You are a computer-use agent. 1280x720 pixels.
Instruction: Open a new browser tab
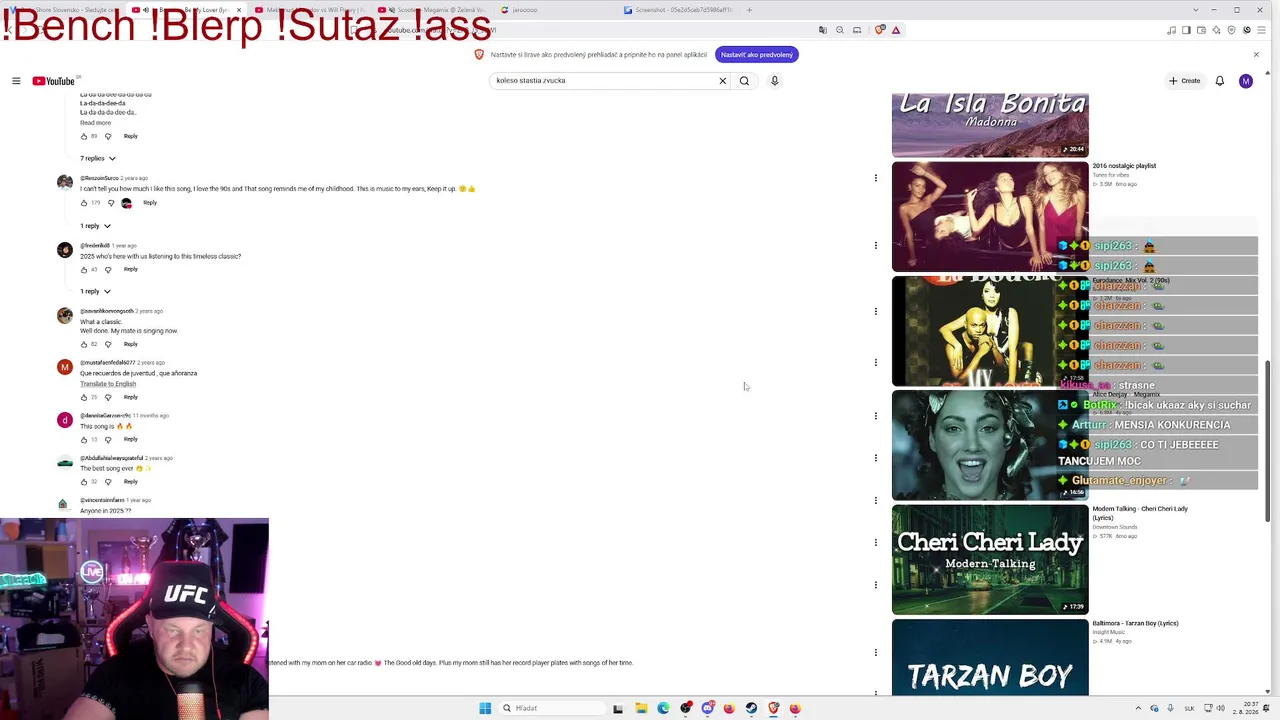click(750, 10)
